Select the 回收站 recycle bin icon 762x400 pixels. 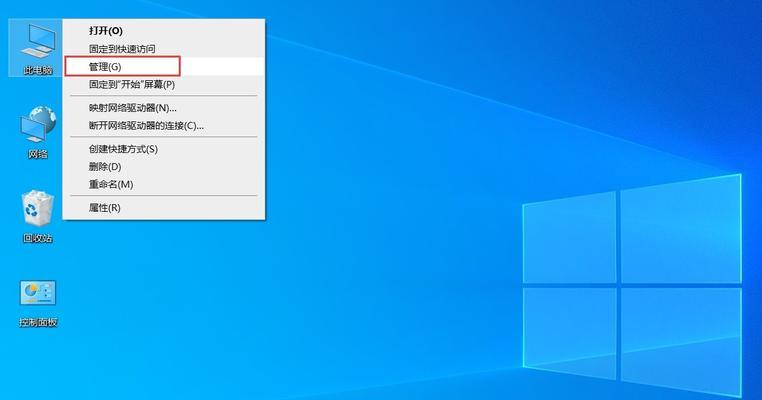[37, 216]
